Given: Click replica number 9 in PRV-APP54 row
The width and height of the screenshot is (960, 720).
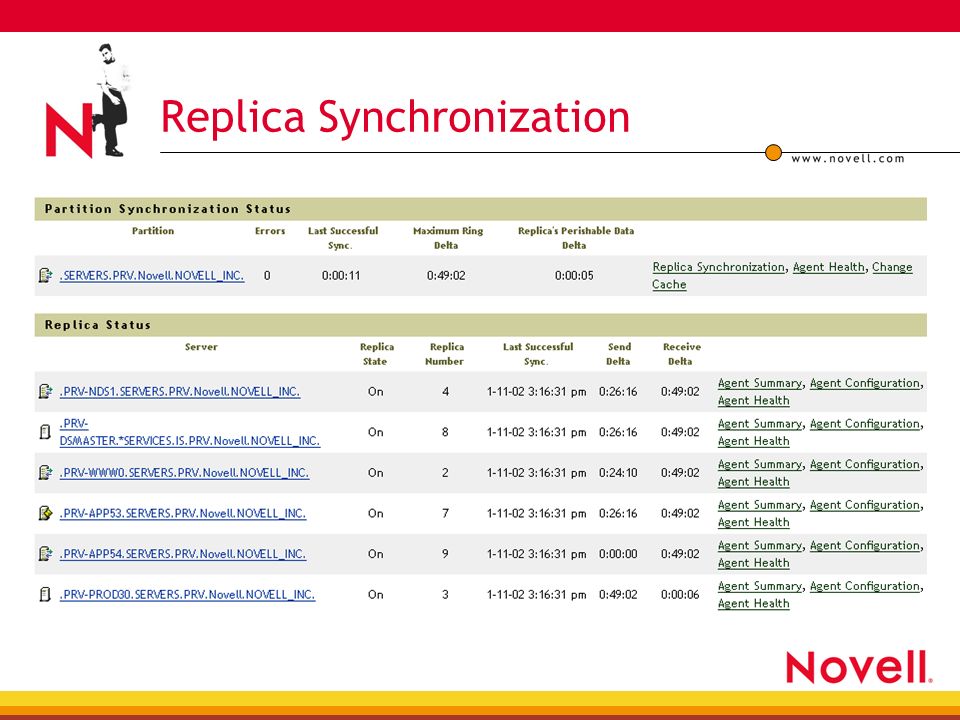Looking at the screenshot, I should [446, 554].
